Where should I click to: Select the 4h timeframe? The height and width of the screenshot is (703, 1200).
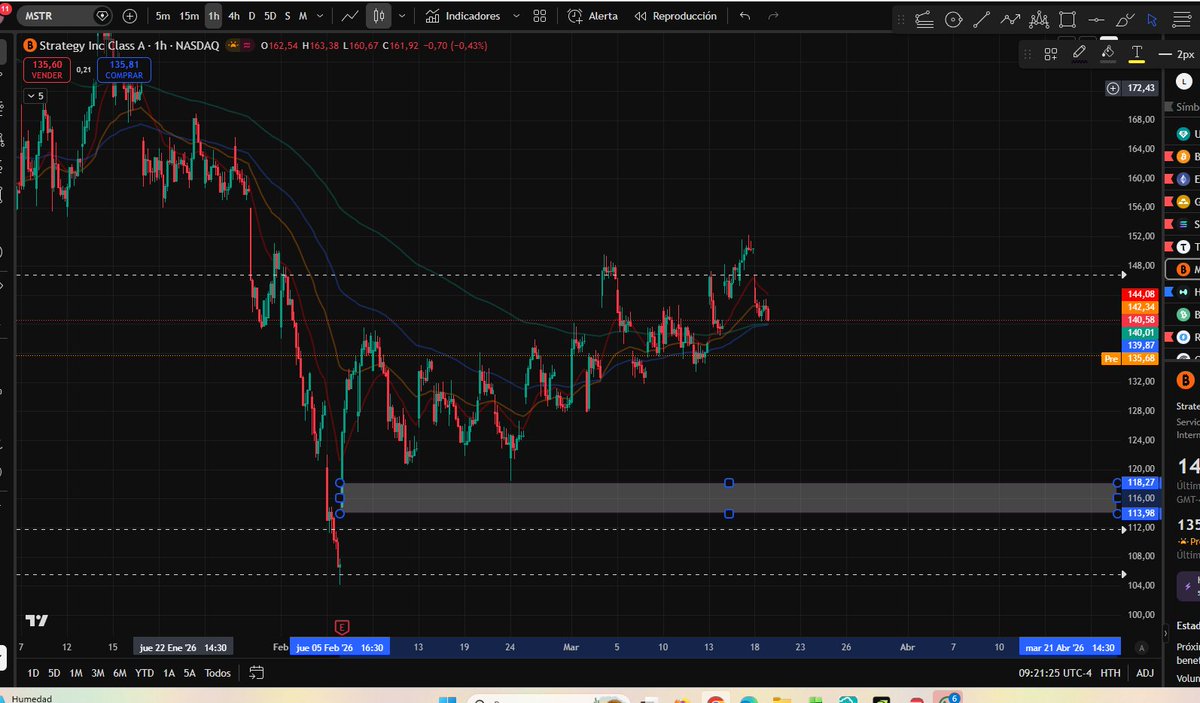click(x=233, y=16)
